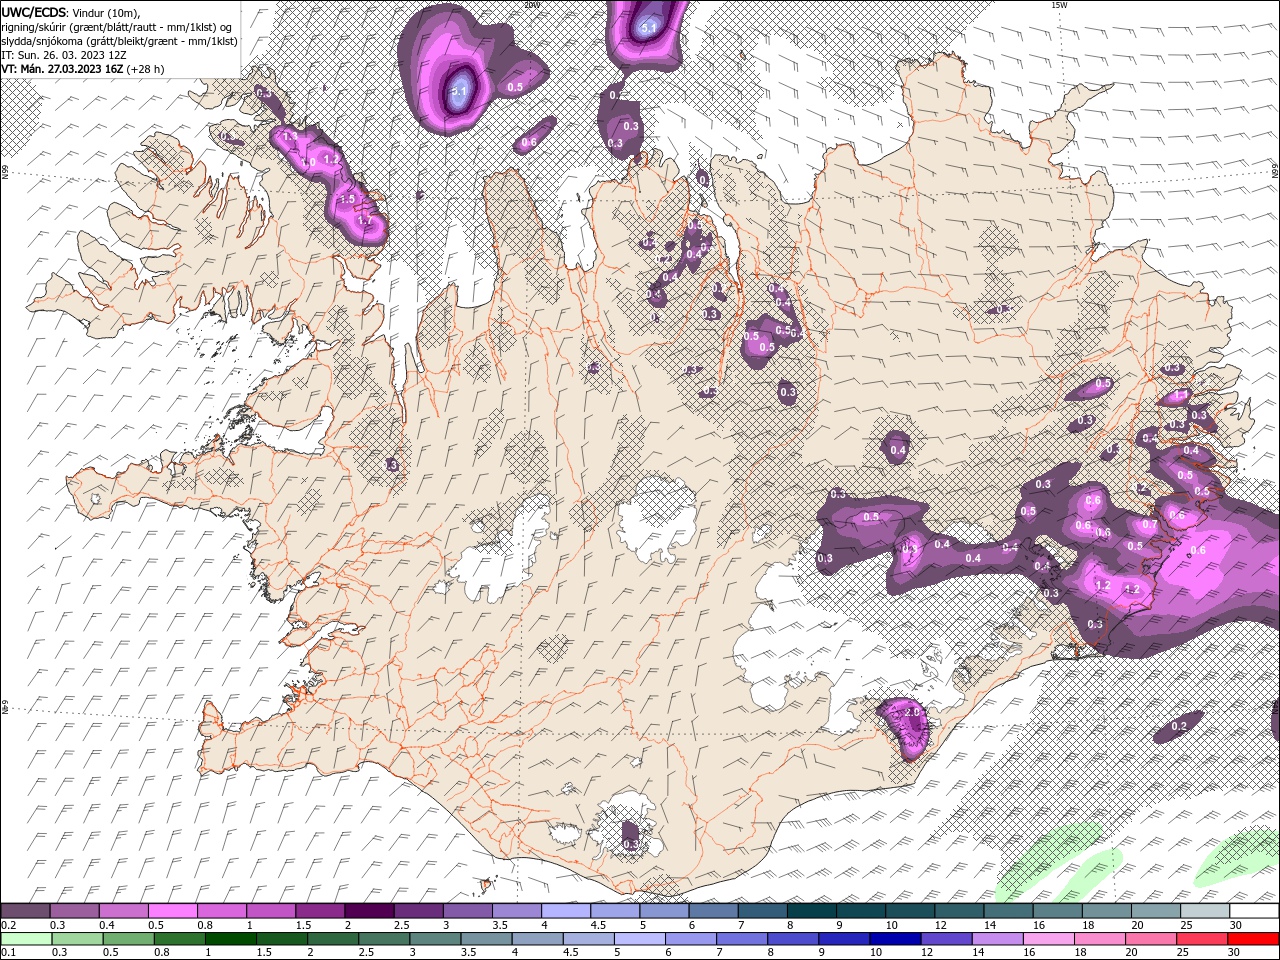This screenshot has width=1280, height=960.
Task: Click the light lavender 4 swatch in upper legend
Action: tap(565, 911)
